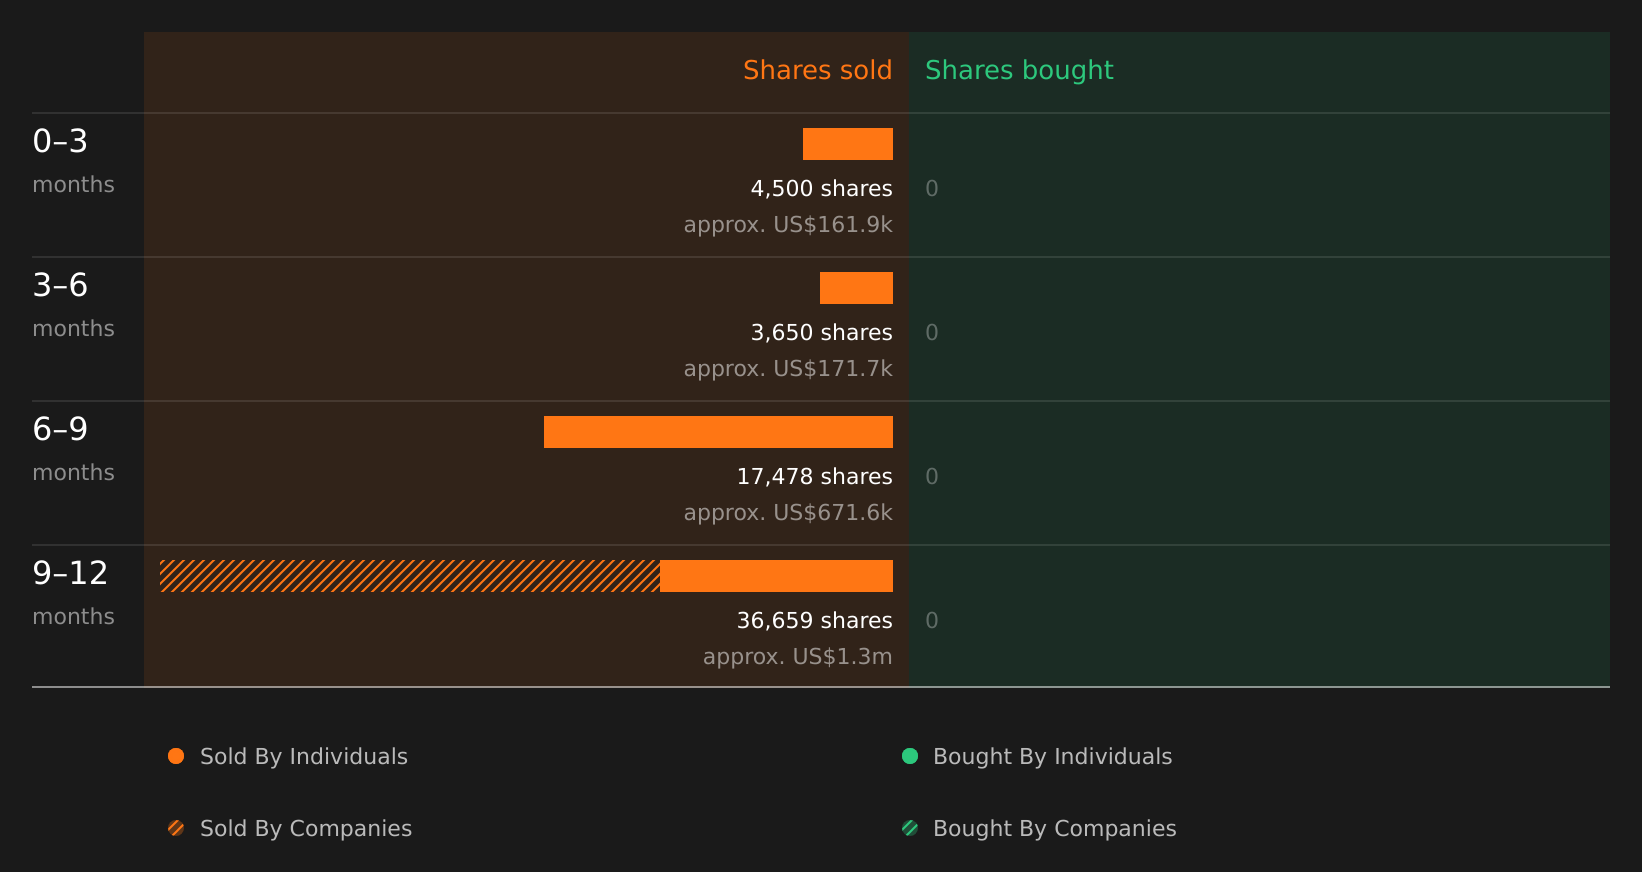
Task: Click the orange Sold By Individuals legend dot
Action: click(176, 756)
